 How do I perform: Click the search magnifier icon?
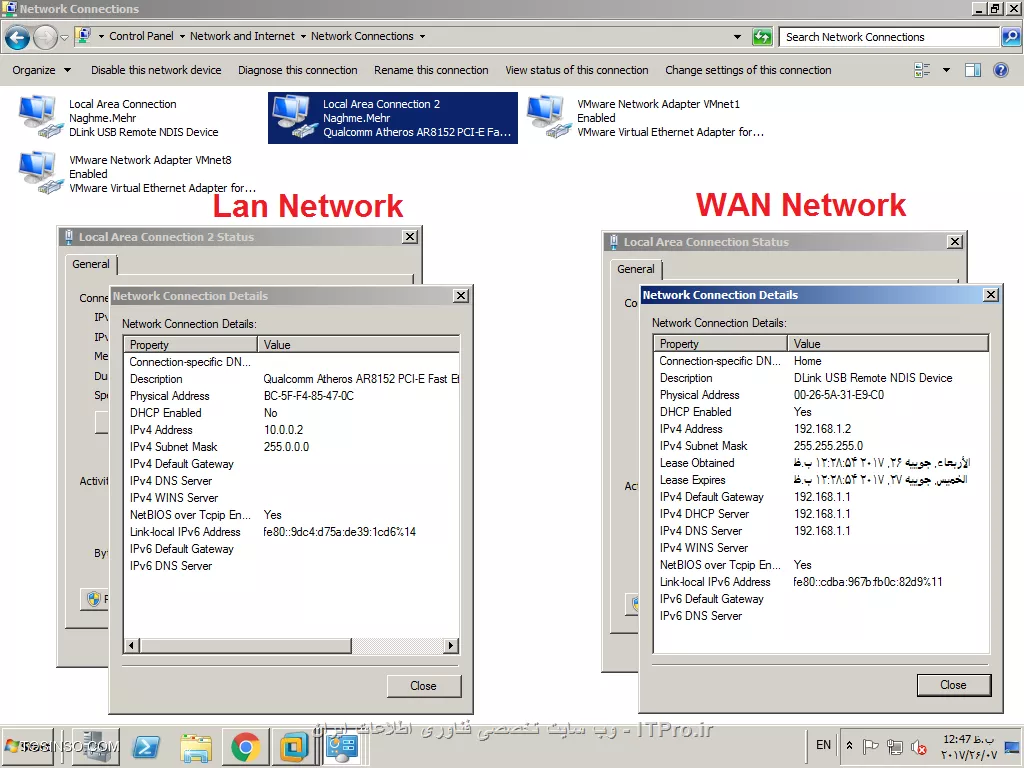pos(1010,37)
